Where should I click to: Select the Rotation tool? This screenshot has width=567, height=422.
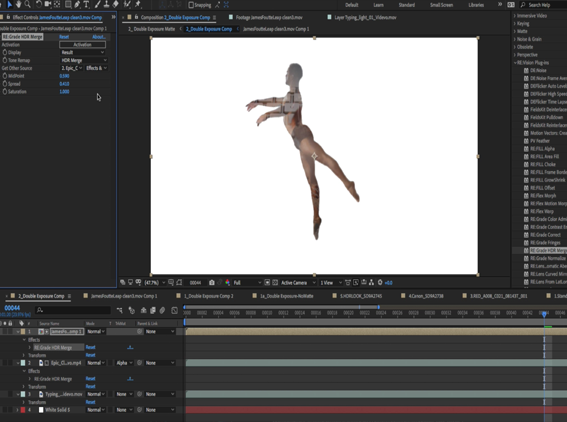click(x=39, y=4)
